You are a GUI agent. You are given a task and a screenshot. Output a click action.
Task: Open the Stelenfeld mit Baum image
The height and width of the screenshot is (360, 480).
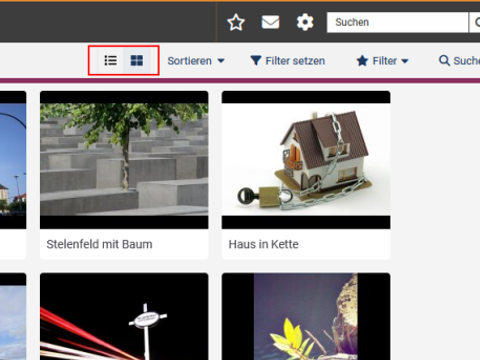(124, 160)
